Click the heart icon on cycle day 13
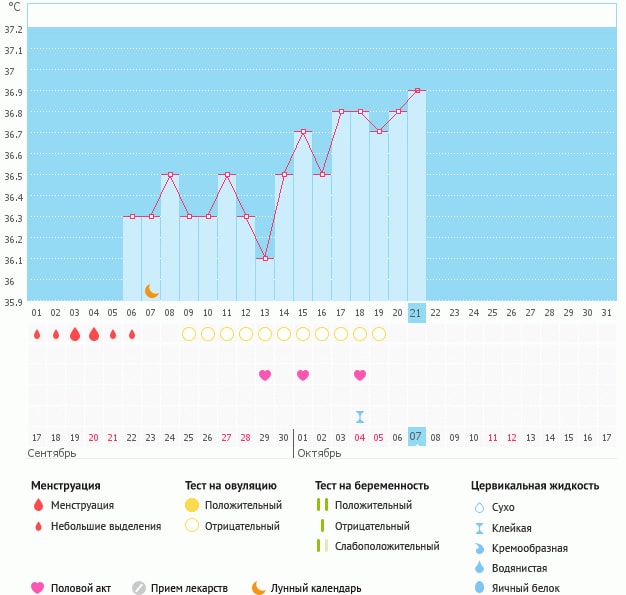 (265, 375)
